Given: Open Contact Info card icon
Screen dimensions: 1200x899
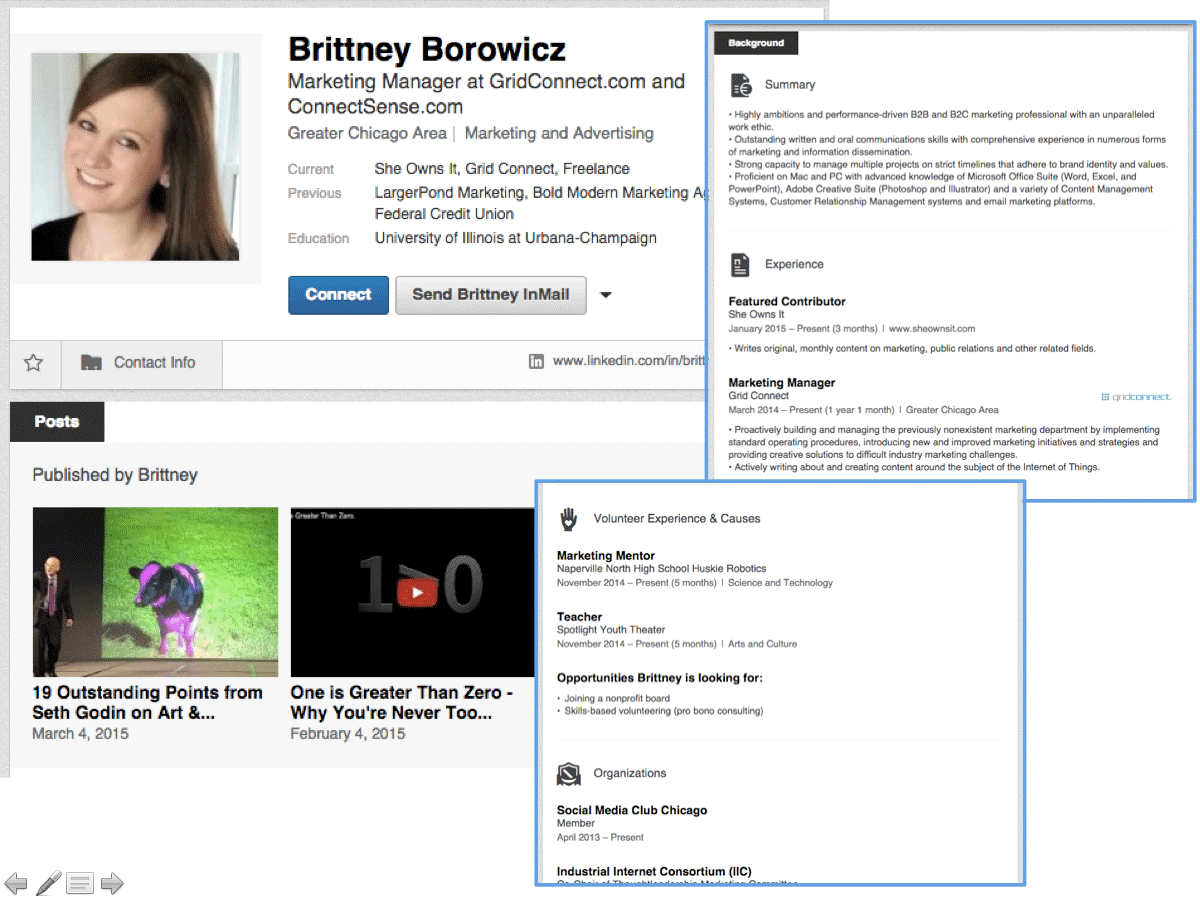Looking at the screenshot, I should (91, 363).
